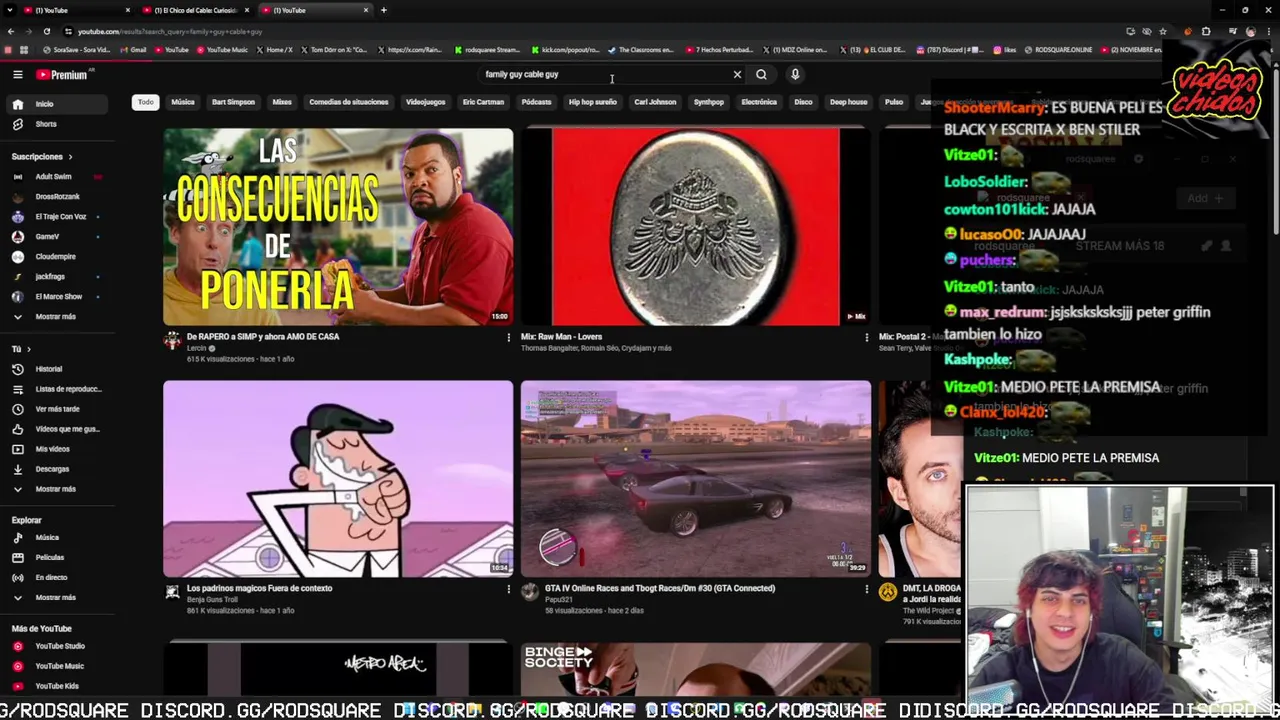Select the Comedias de situaciones chip
Viewport: 1280px width, 720px height.
pos(349,102)
